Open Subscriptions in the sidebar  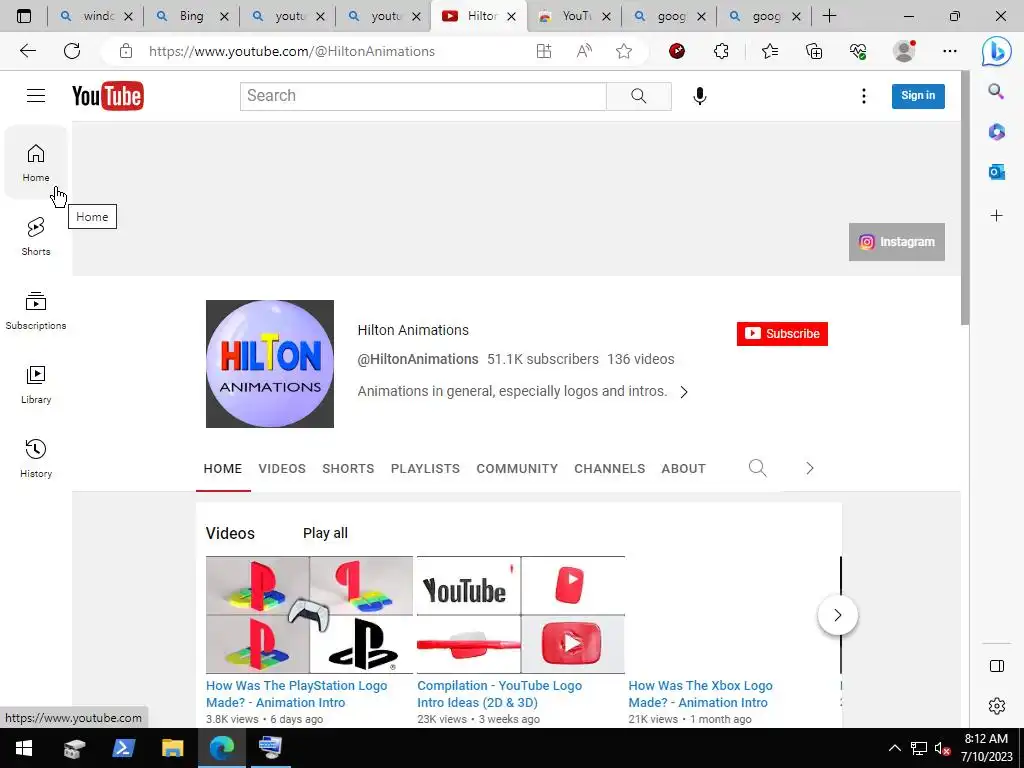(x=36, y=311)
